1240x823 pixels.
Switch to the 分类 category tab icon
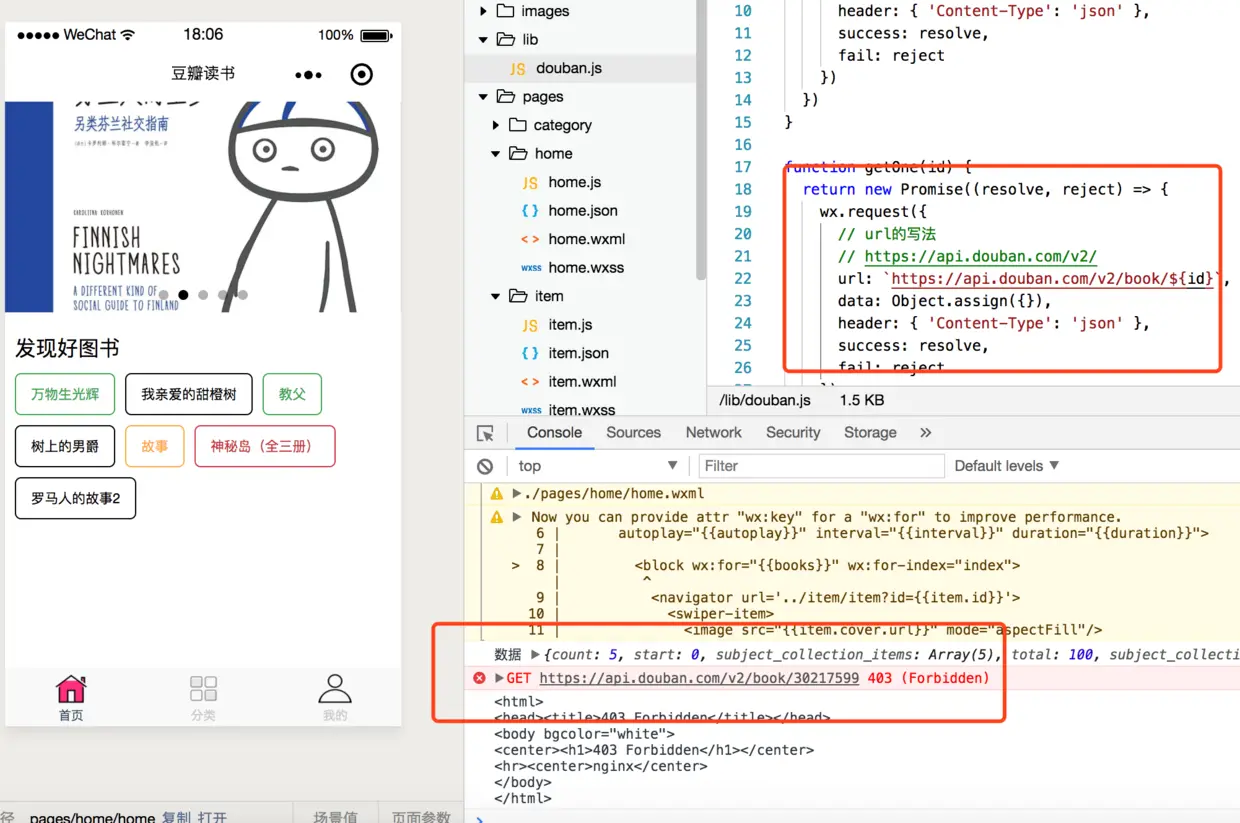coord(203,688)
